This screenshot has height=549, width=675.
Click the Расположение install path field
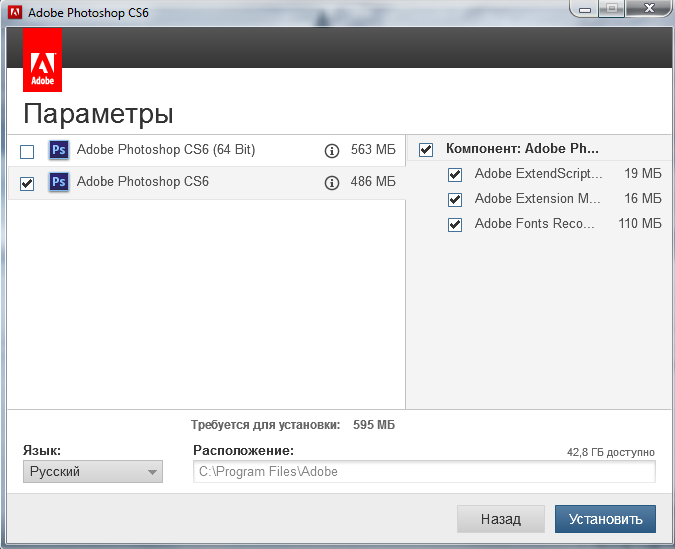[x=424, y=472]
